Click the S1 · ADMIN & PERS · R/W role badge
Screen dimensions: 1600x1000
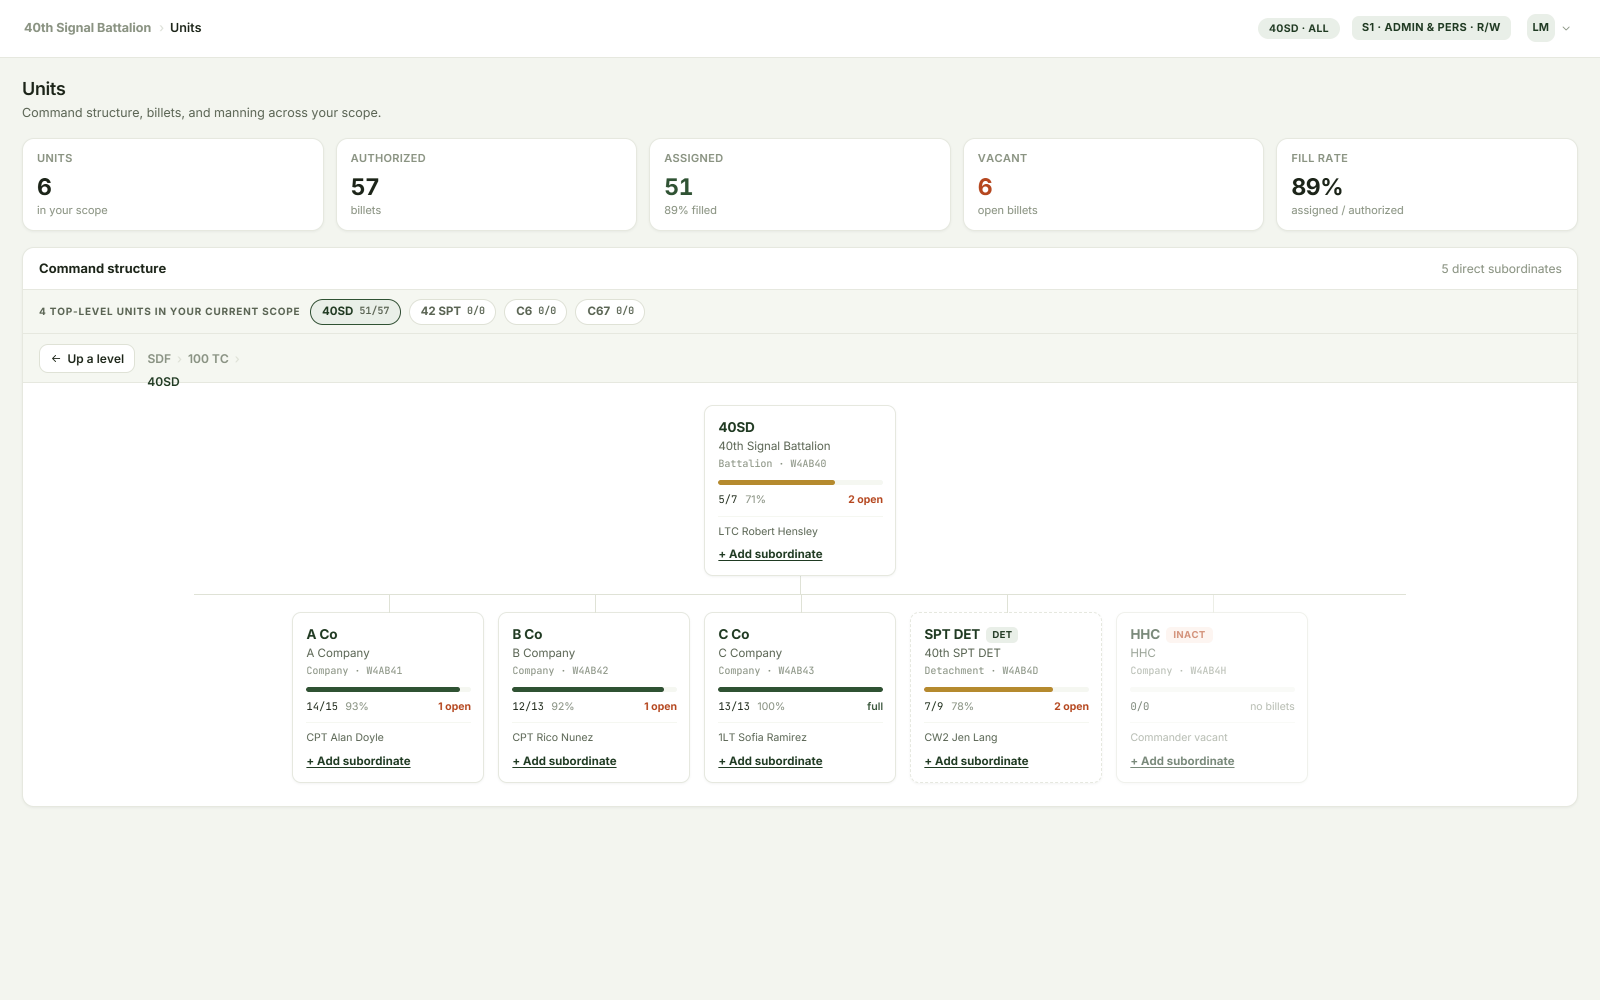[1430, 27]
